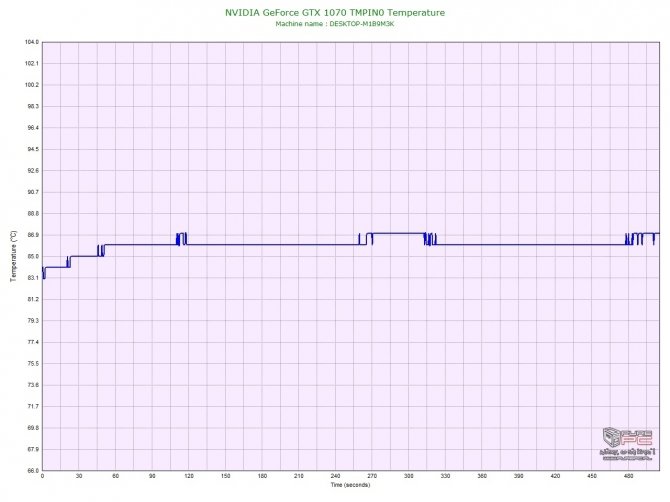Select the 104.0 value on temperature axis
Image resolution: width=670 pixels, height=502 pixels.
32,42
